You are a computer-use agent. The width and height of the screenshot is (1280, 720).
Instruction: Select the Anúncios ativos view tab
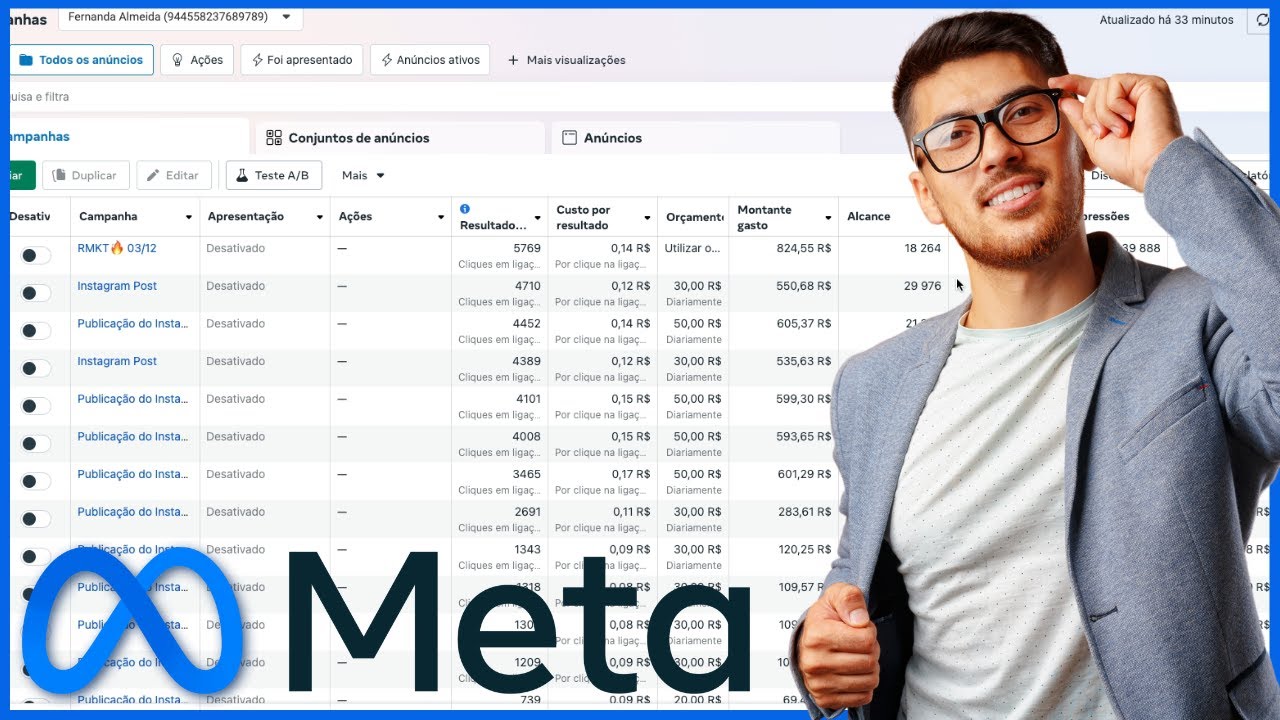tap(430, 60)
